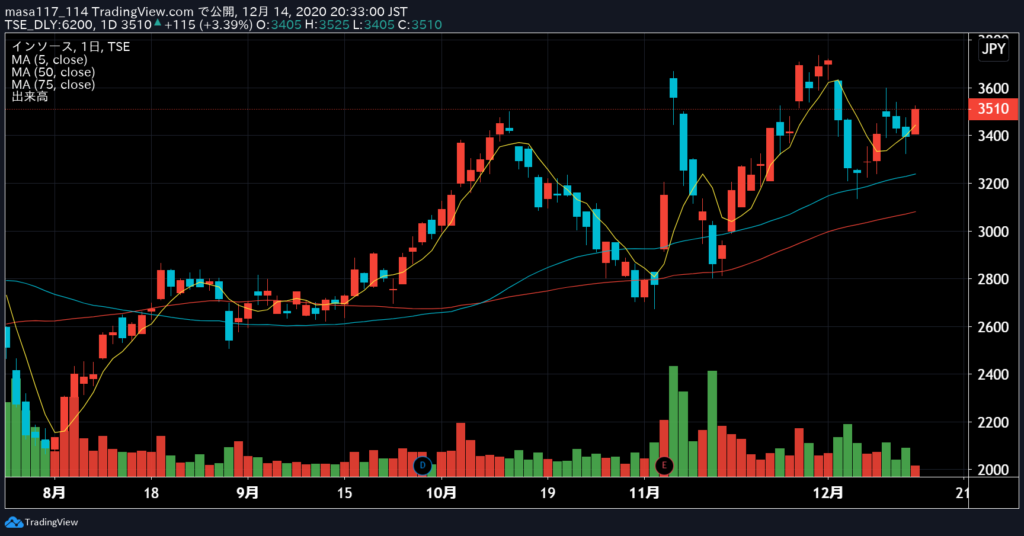Screen dimensions: 1024x536
Task: Click the JPY currency label
Action: [993, 49]
